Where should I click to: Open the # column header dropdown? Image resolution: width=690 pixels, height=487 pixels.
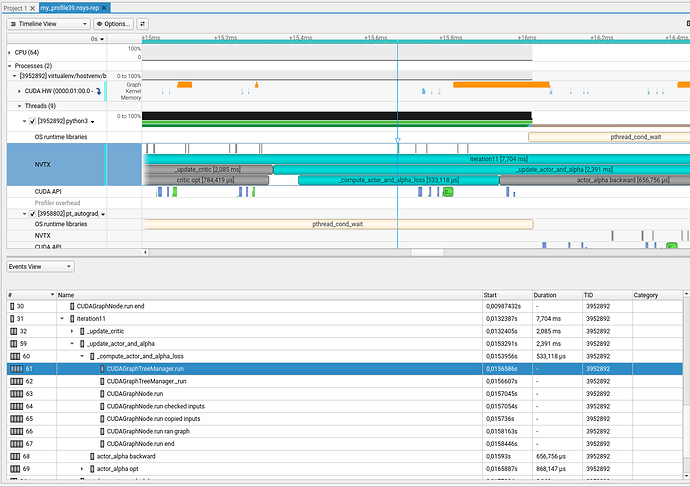[52, 295]
